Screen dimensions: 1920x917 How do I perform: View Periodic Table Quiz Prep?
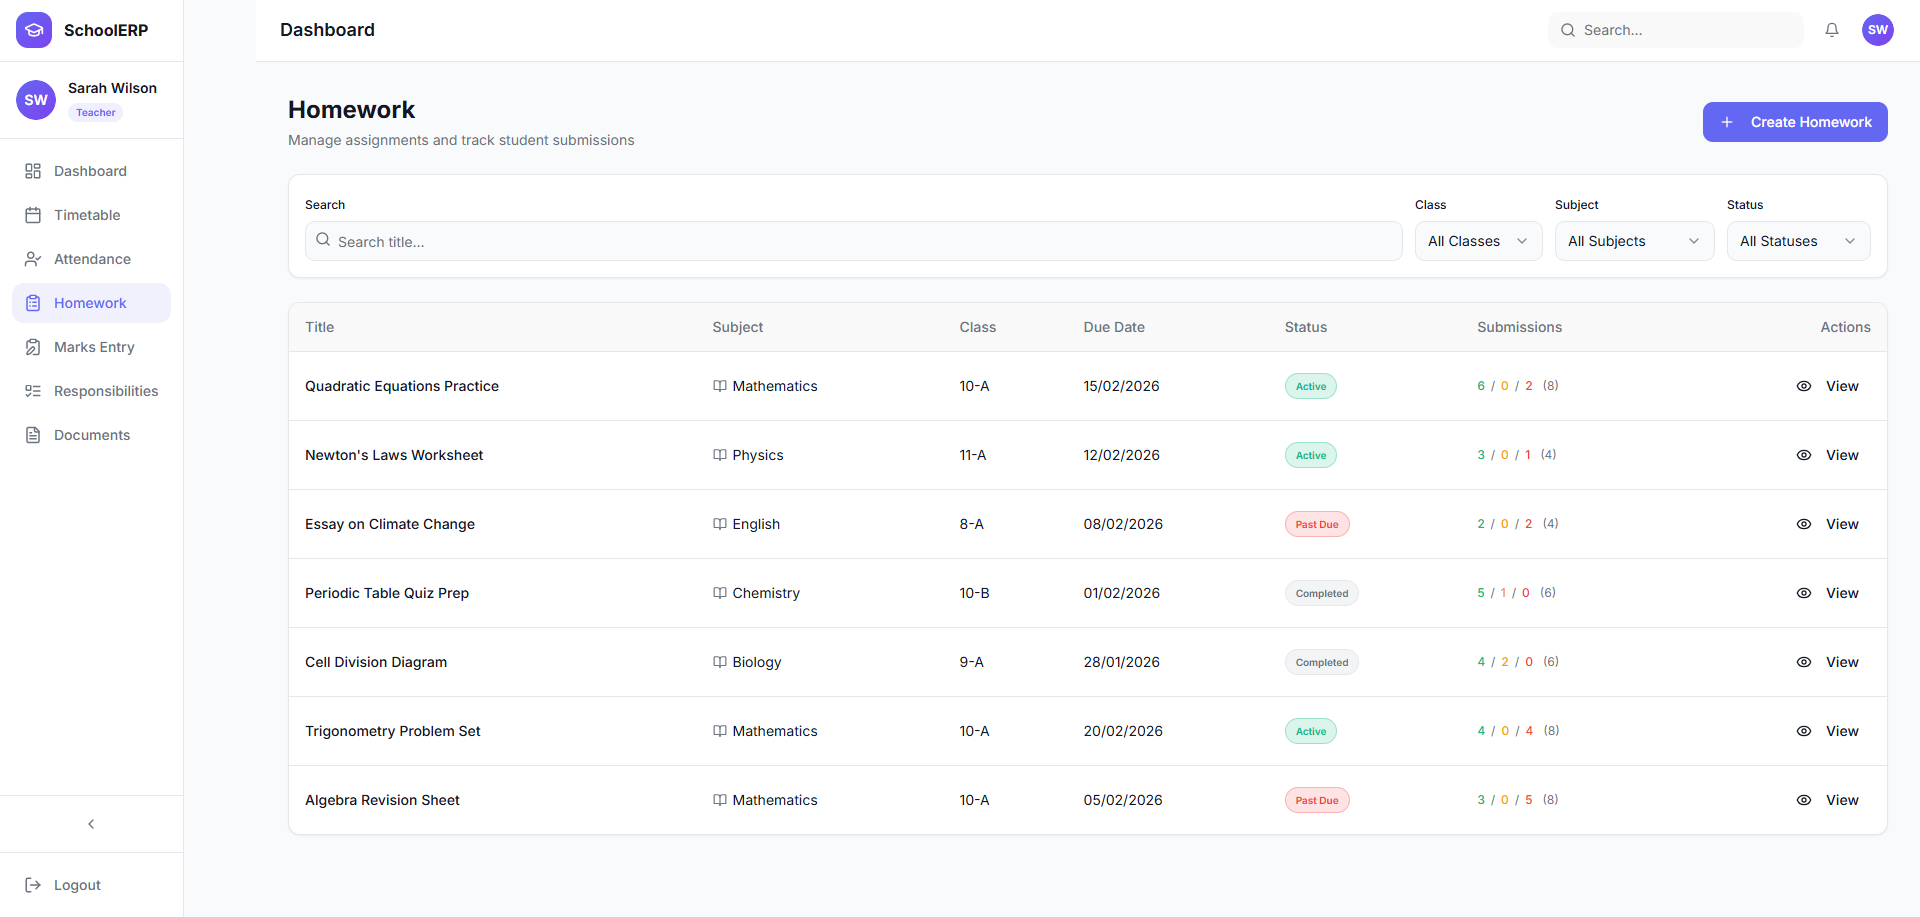1828,593
